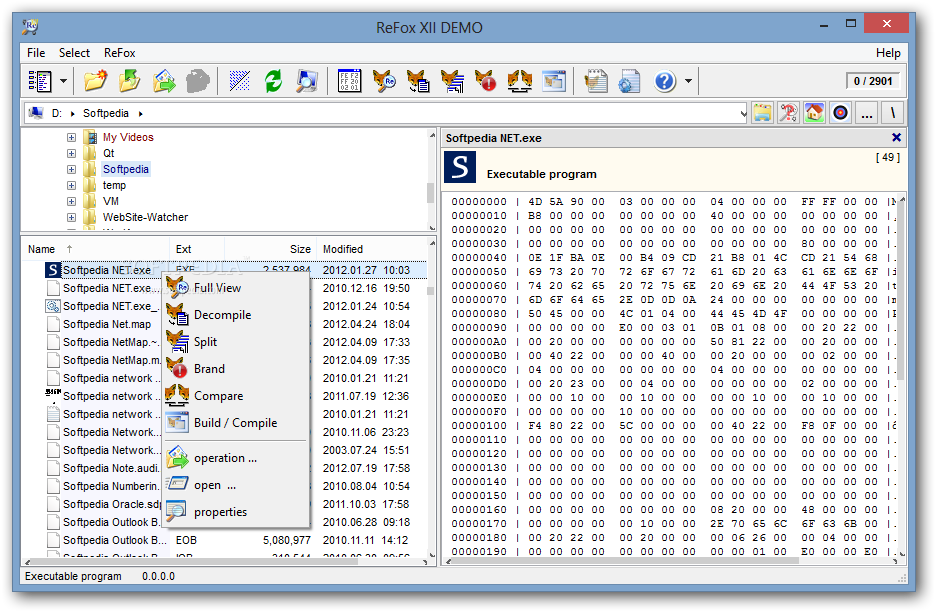
Task: Click the ellipsis browse button
Action: coord(867,113)
